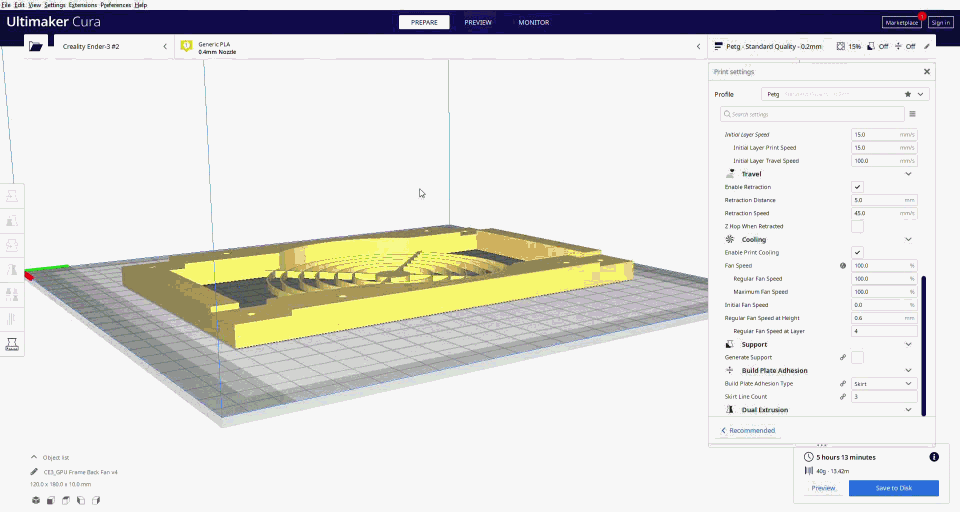Select 3D view cube icon

pyautogui.click(x=36, y=500)
